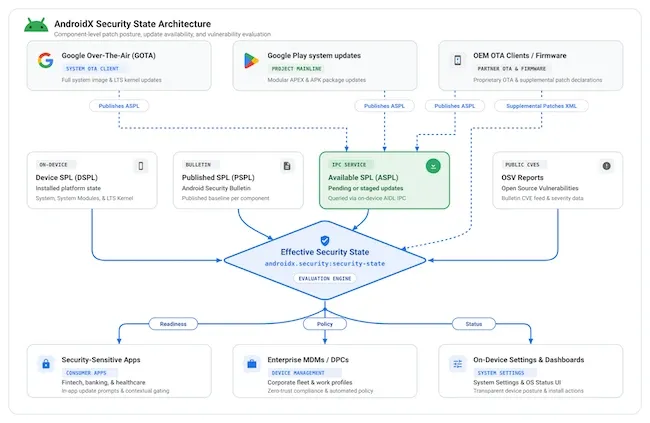
Task: Click the androidx.security:security-state text
Action: [325, 263]
